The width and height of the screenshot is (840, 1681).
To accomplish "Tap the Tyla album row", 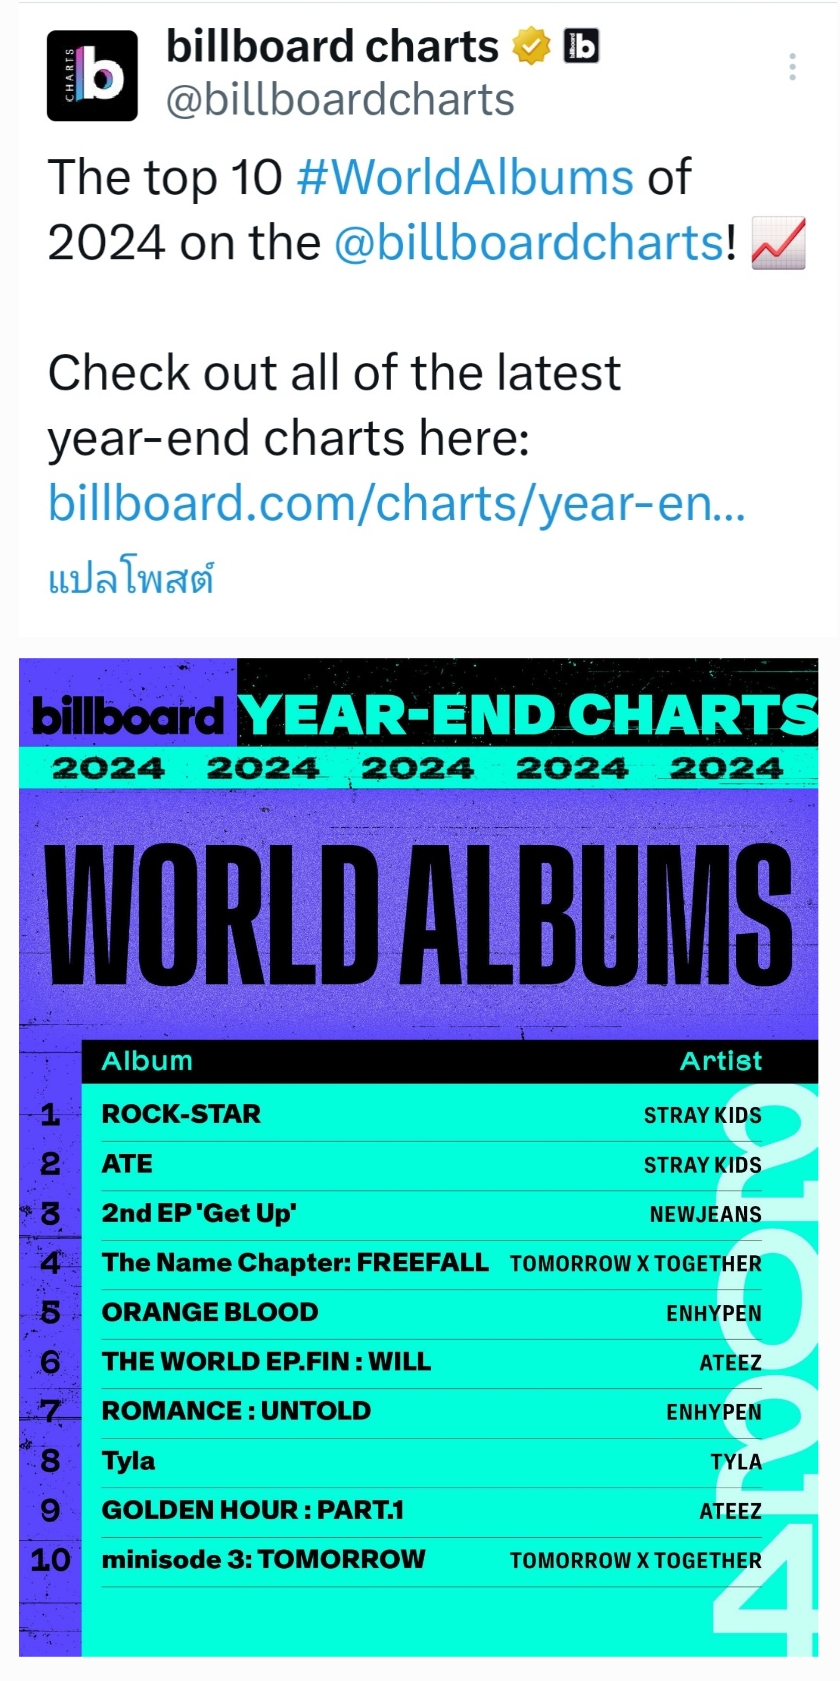I will click(x=431, y=1462).
